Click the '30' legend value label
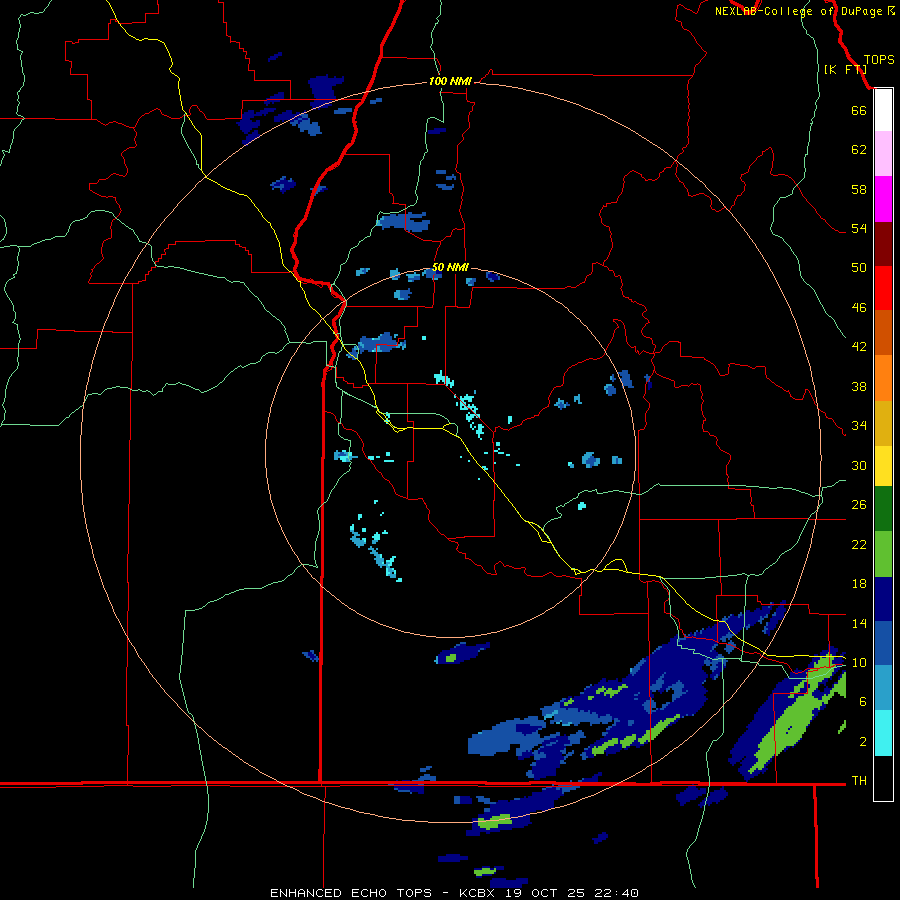The width and height of the screenshot is (900, 900). [x=859, y=465]
